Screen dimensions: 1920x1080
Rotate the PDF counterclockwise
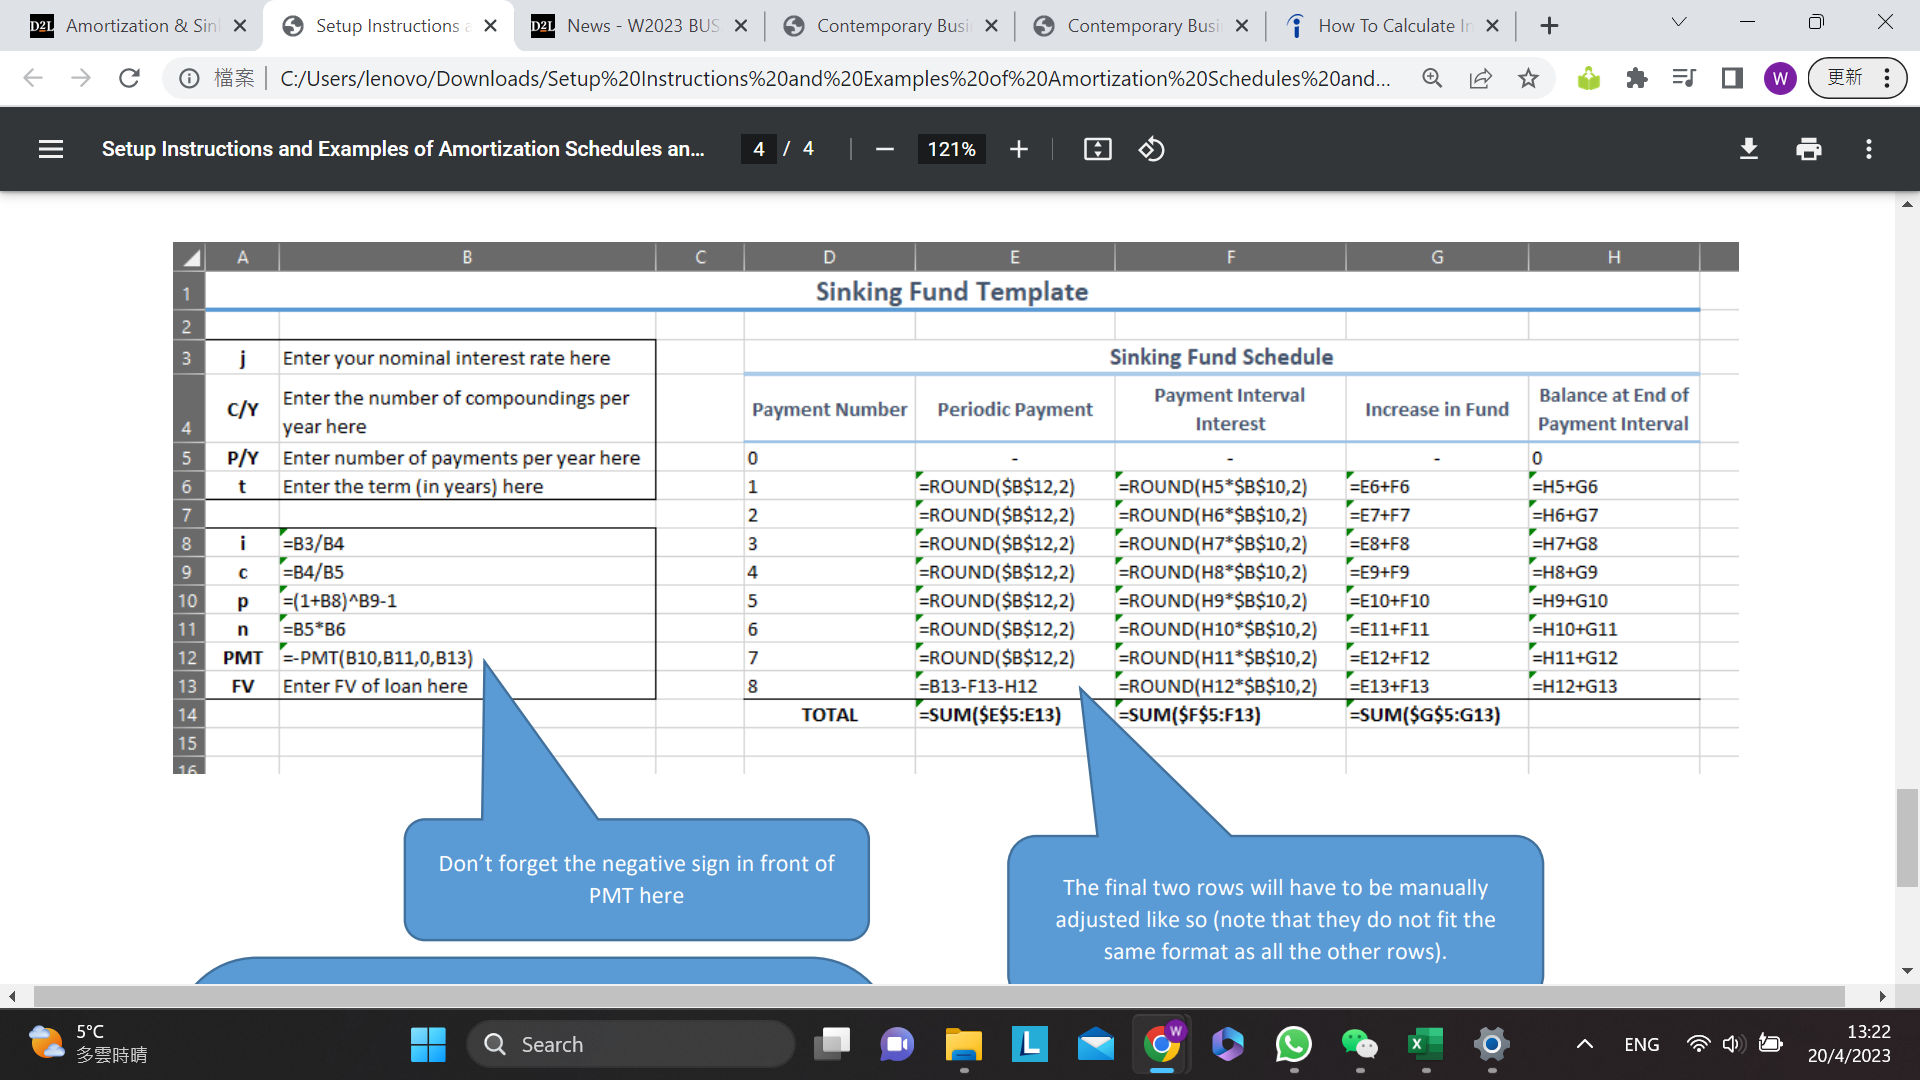tap(1151, 149)
